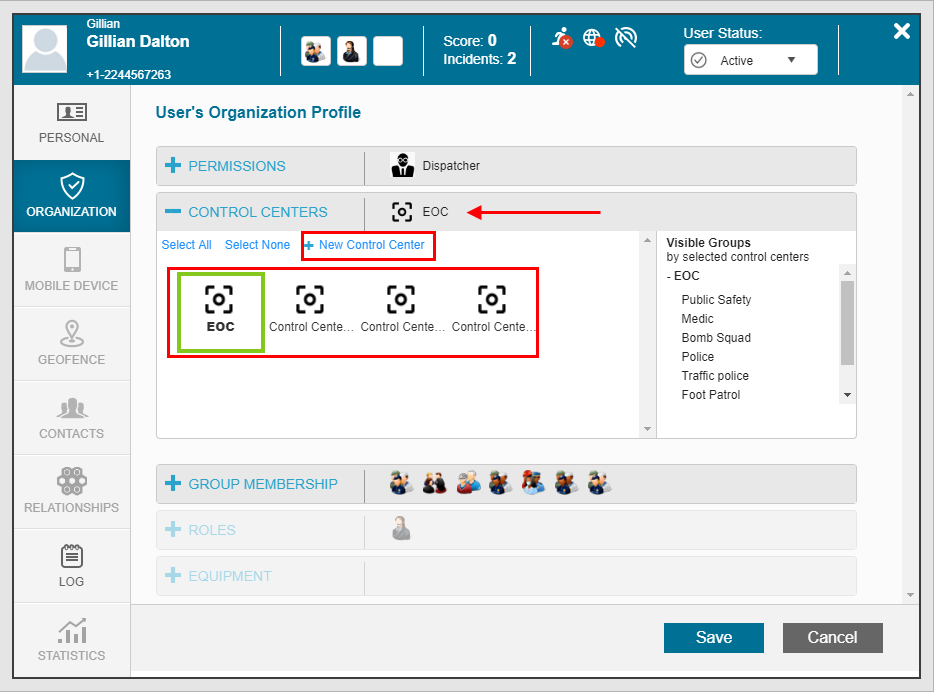Click the New Control Center link

pos(370,245)
